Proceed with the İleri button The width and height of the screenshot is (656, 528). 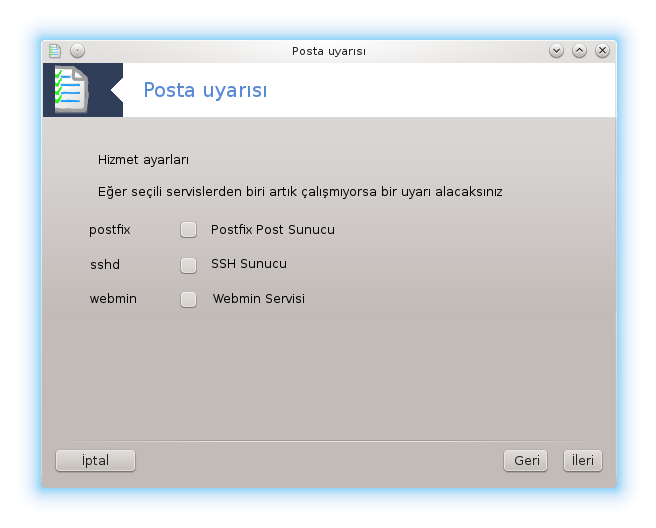click(x=582, y=461)
